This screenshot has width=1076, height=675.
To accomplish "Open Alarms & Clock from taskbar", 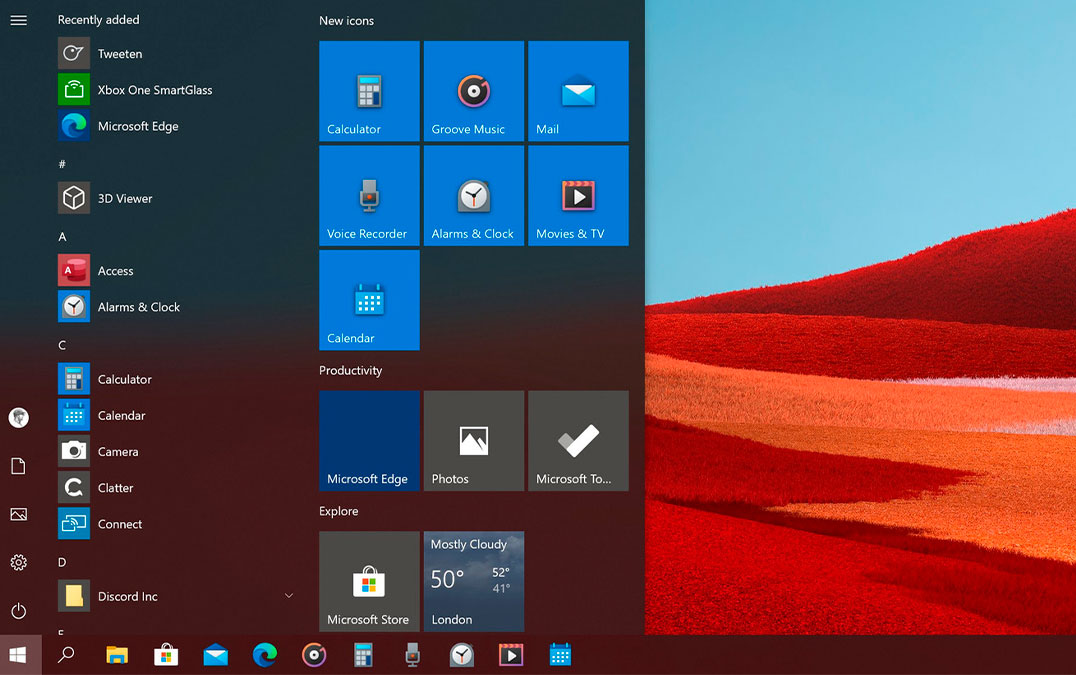I will click(462, 655).
